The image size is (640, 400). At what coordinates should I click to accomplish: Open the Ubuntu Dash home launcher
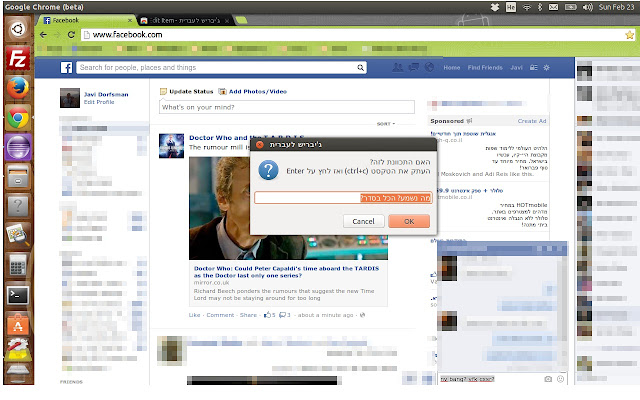18,29
